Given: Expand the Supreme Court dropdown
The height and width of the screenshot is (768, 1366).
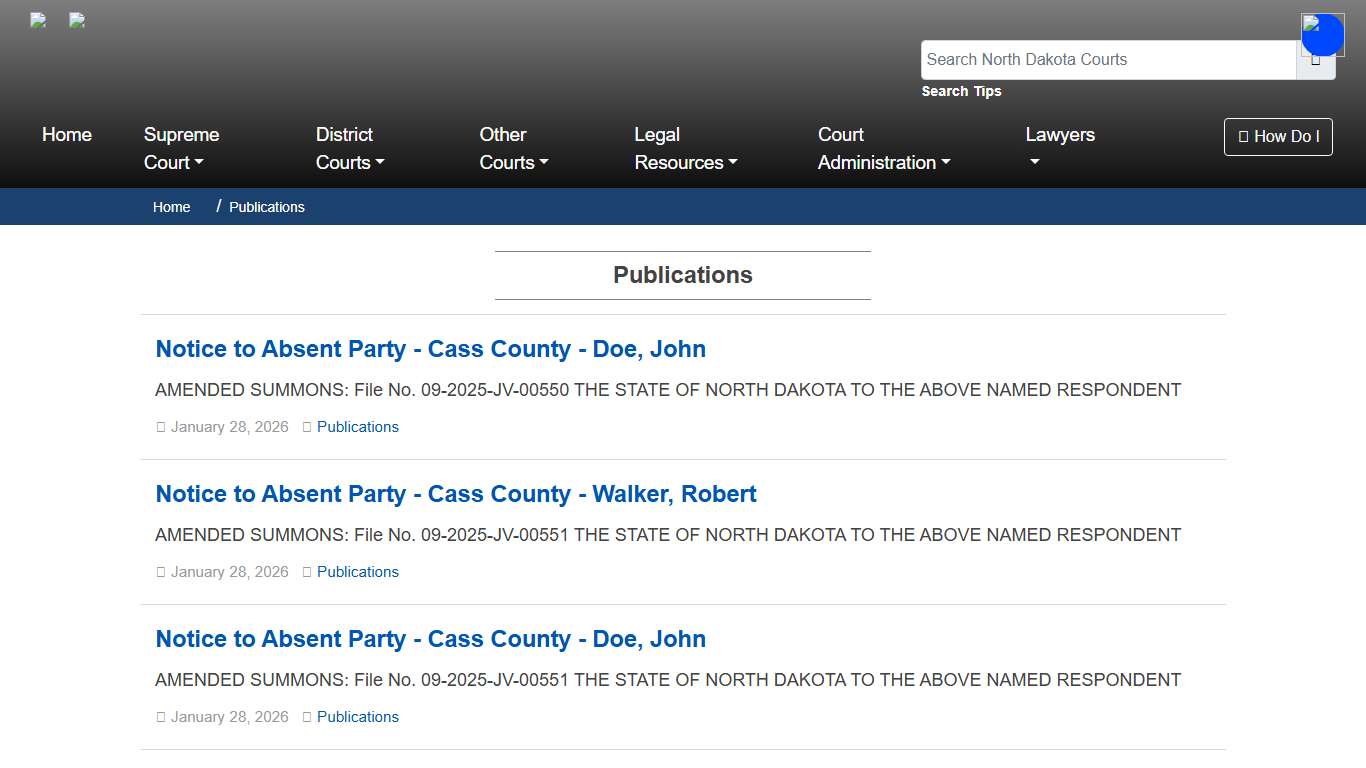Looking at the screenshot, I should click(181, 148).
